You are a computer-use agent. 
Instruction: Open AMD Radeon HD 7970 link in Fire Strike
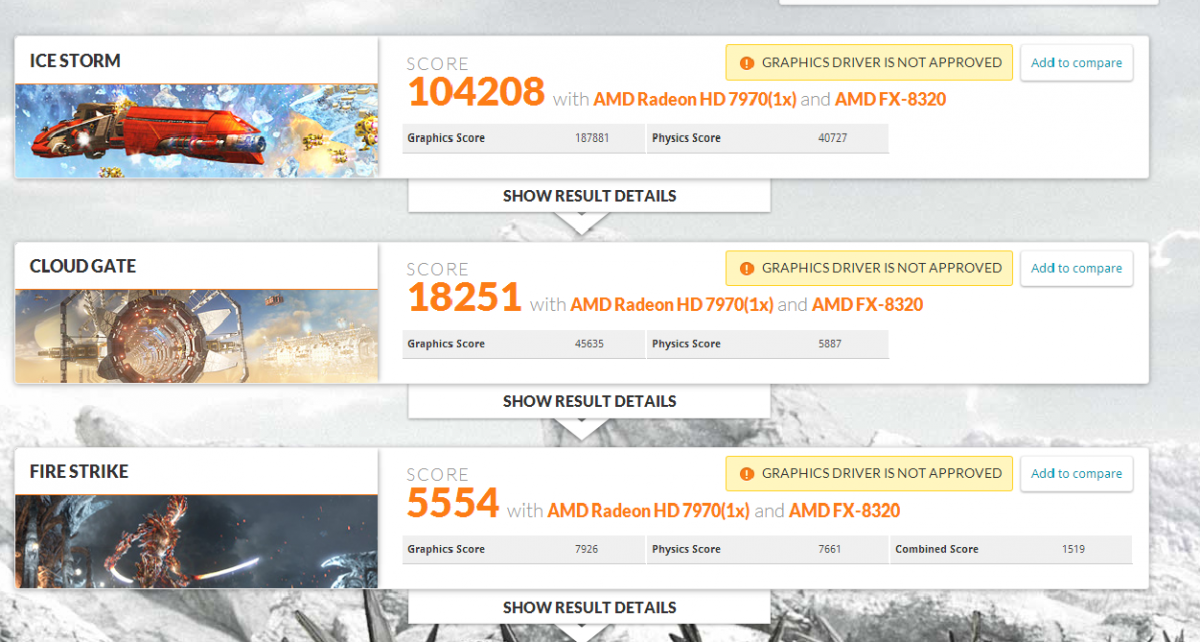[x=649, y=510]
